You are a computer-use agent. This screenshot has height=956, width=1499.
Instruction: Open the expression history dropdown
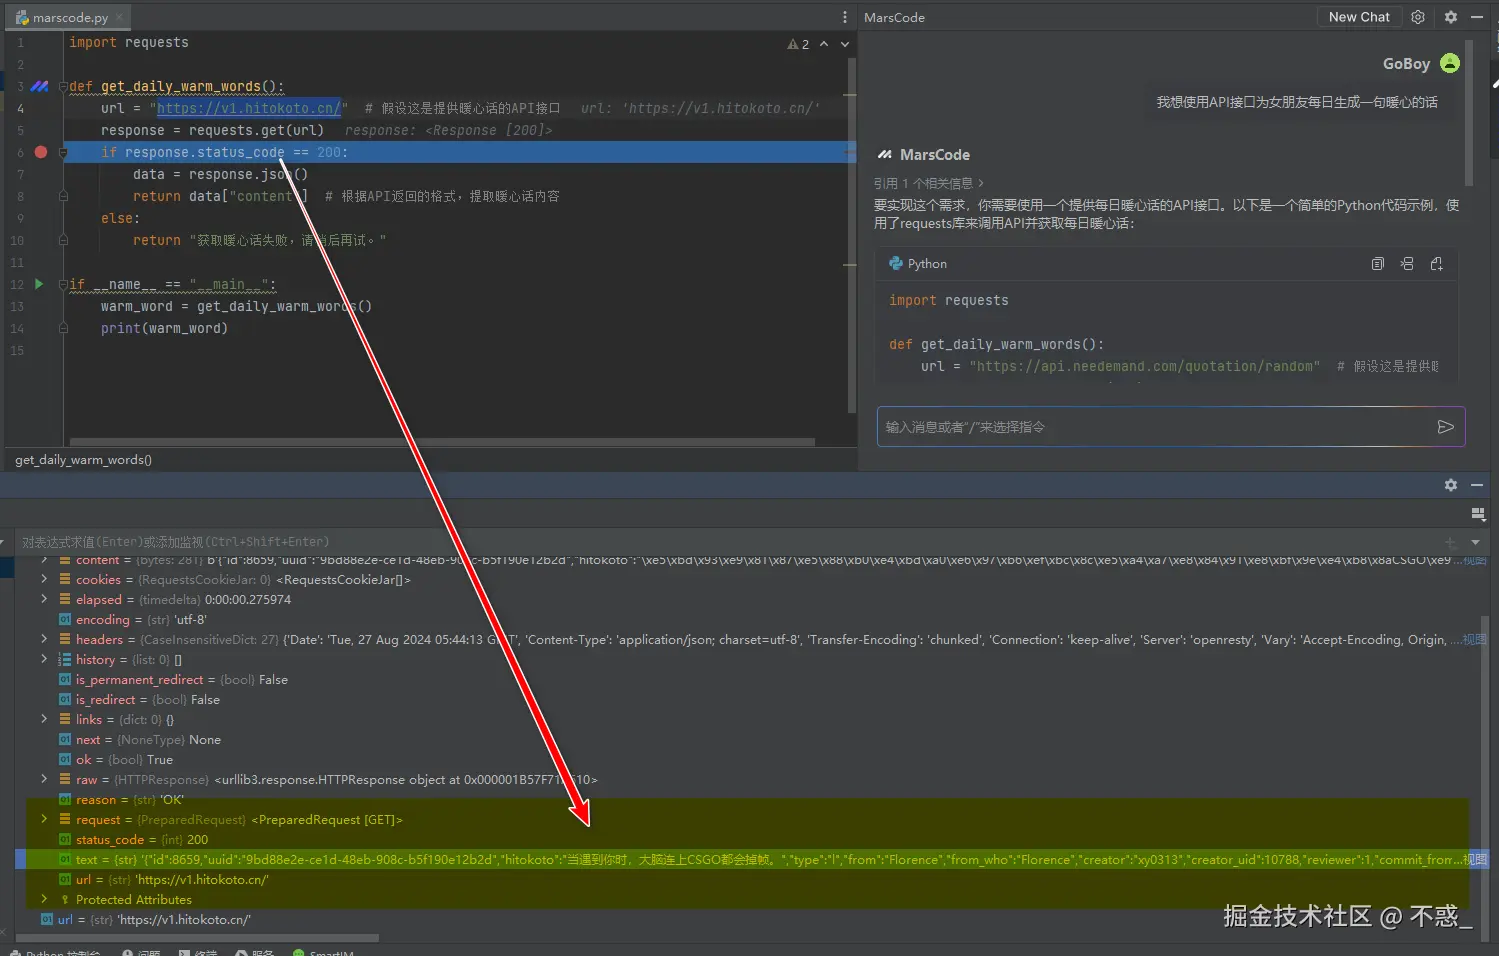[1475, 542]
